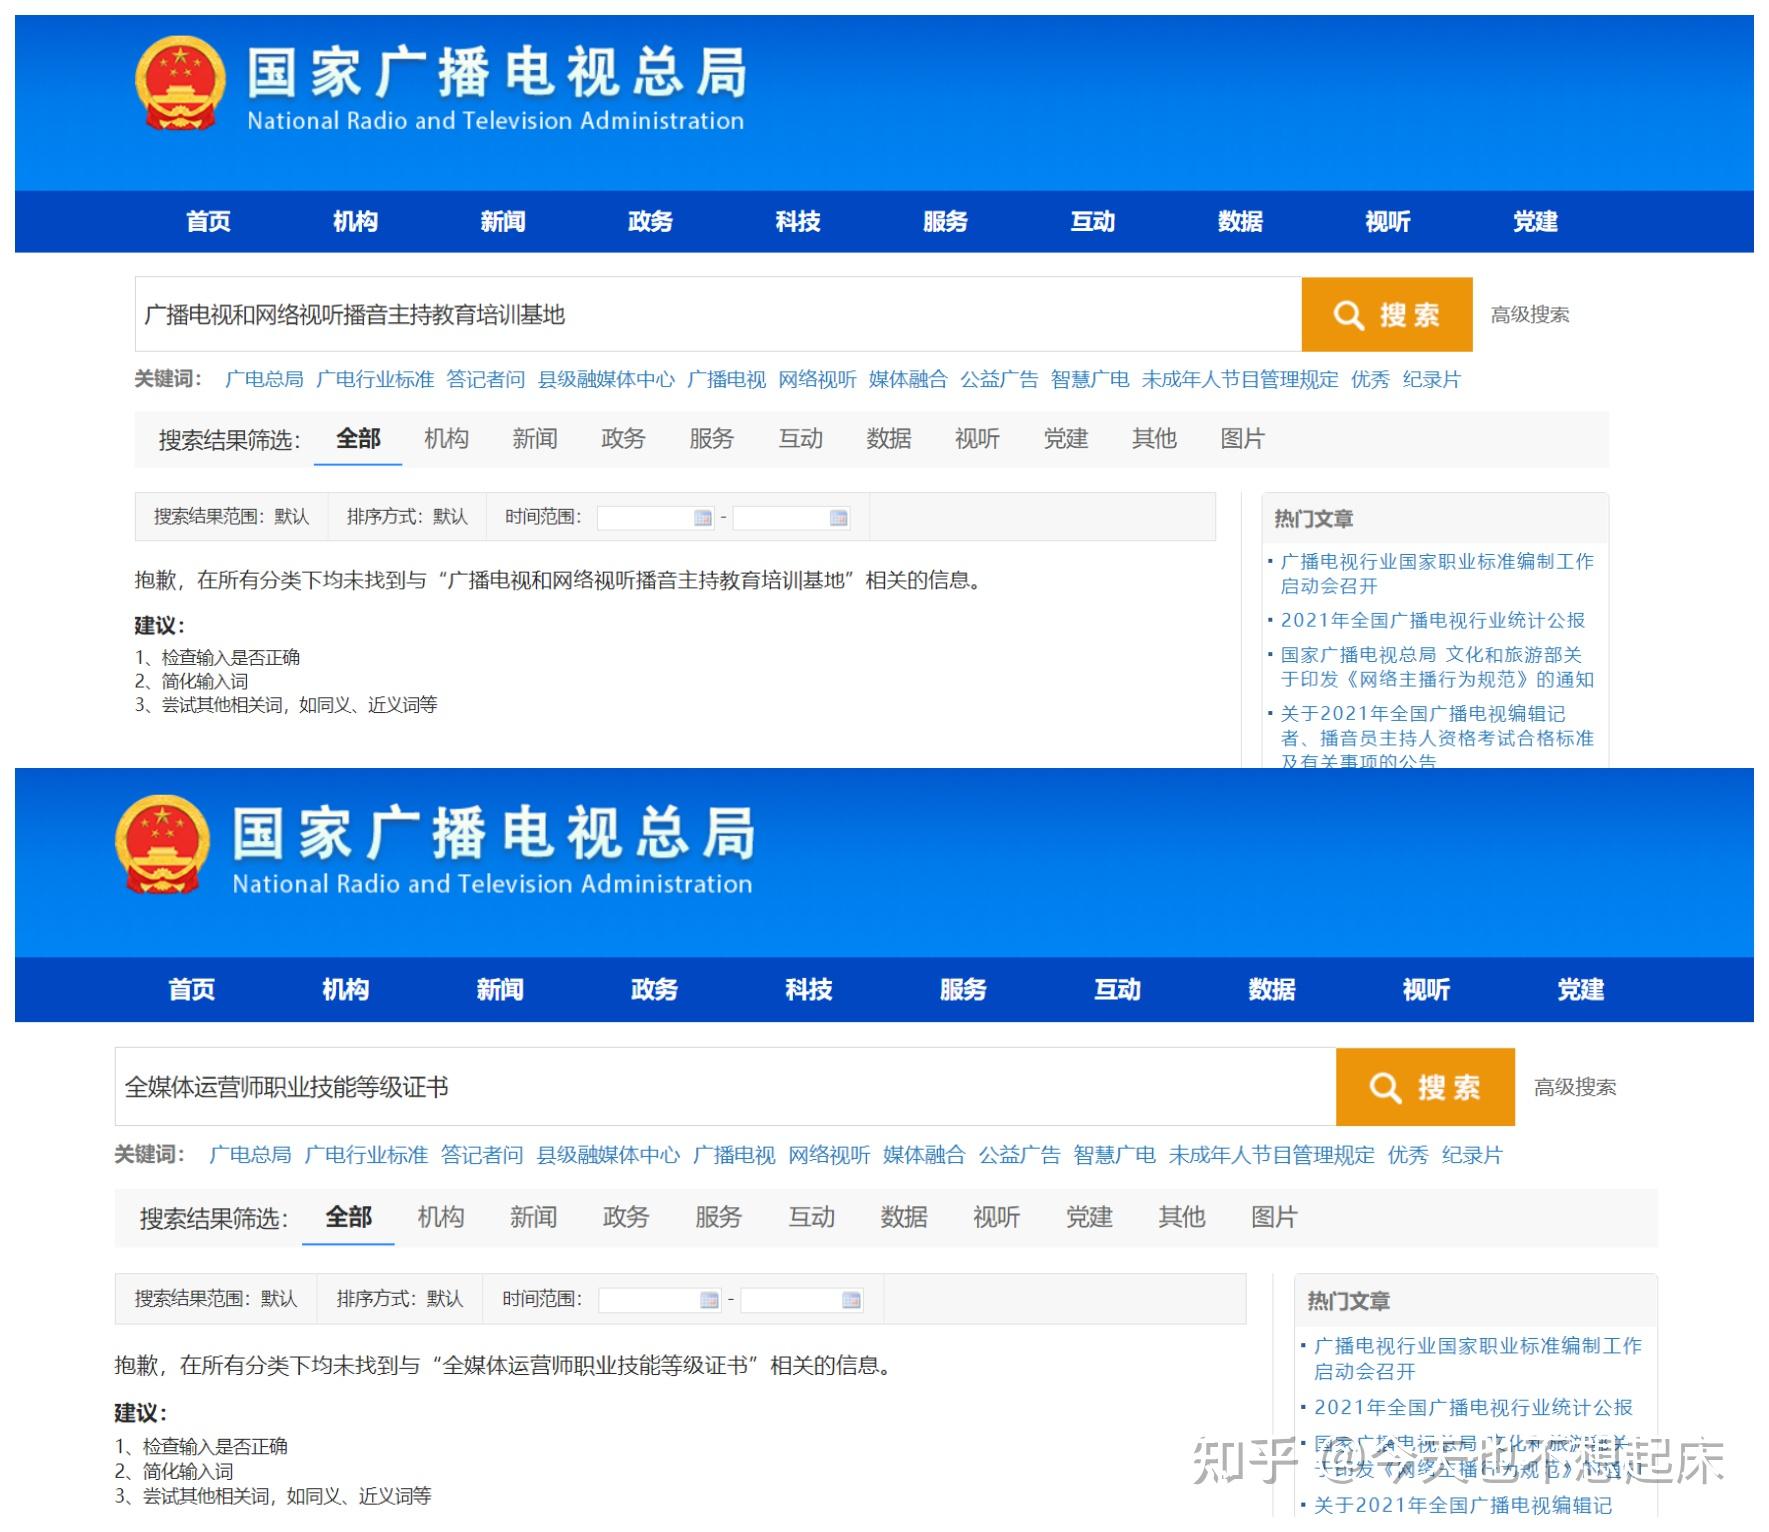Click keyword 网络视听 under the 全媒体运营师 search
The width and height of the screenshot is (1769, 1532).
tap(830, 1156)
